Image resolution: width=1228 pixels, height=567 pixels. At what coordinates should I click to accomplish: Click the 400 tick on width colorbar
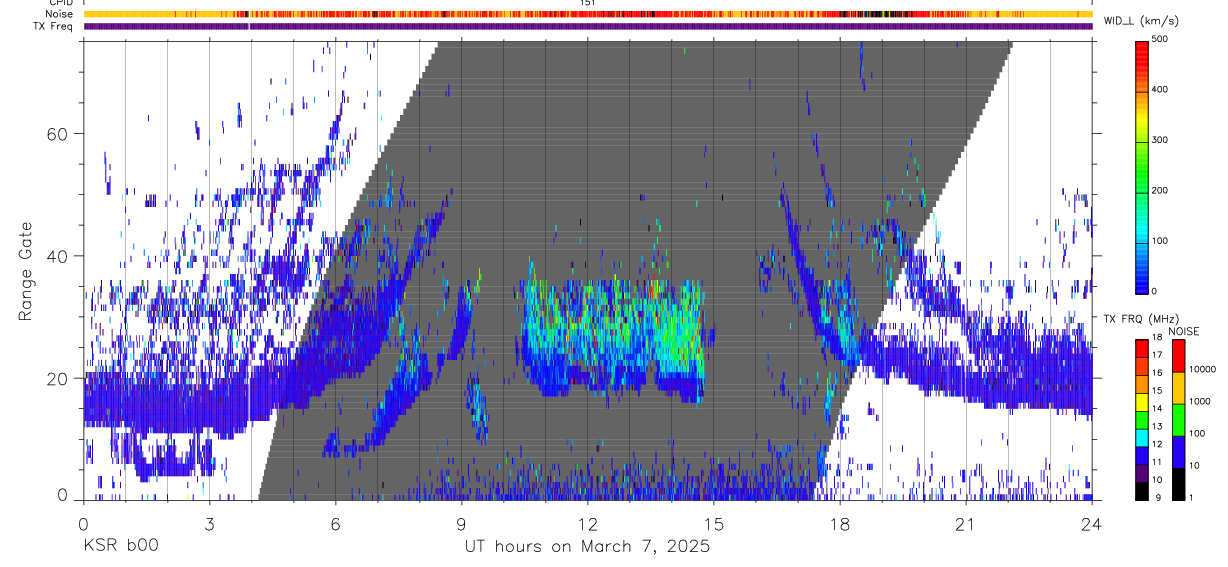click(x=1160, y=89)
